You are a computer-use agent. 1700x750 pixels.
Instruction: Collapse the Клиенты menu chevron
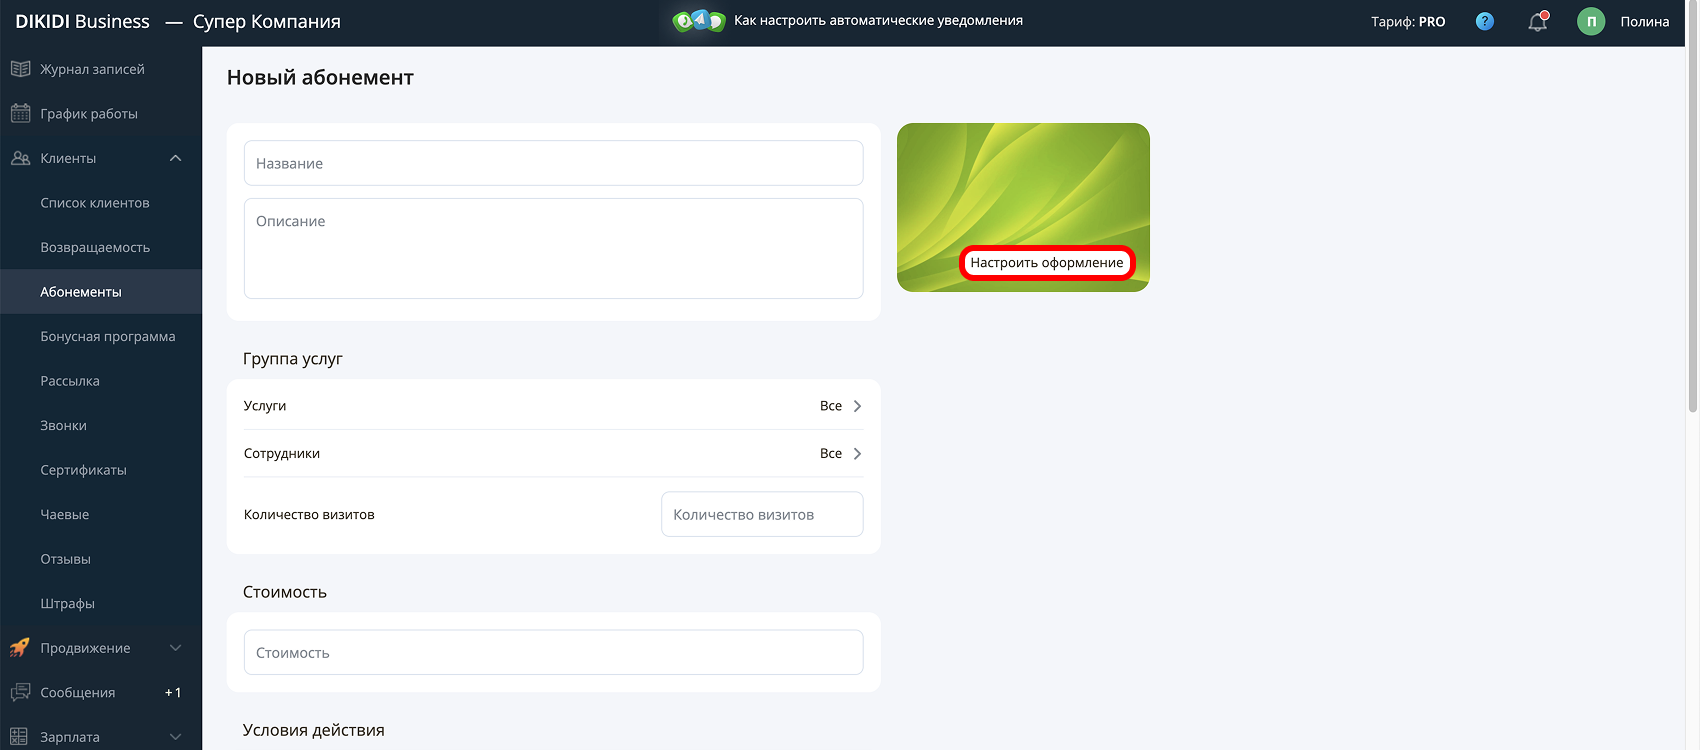[x=176, y=158]
